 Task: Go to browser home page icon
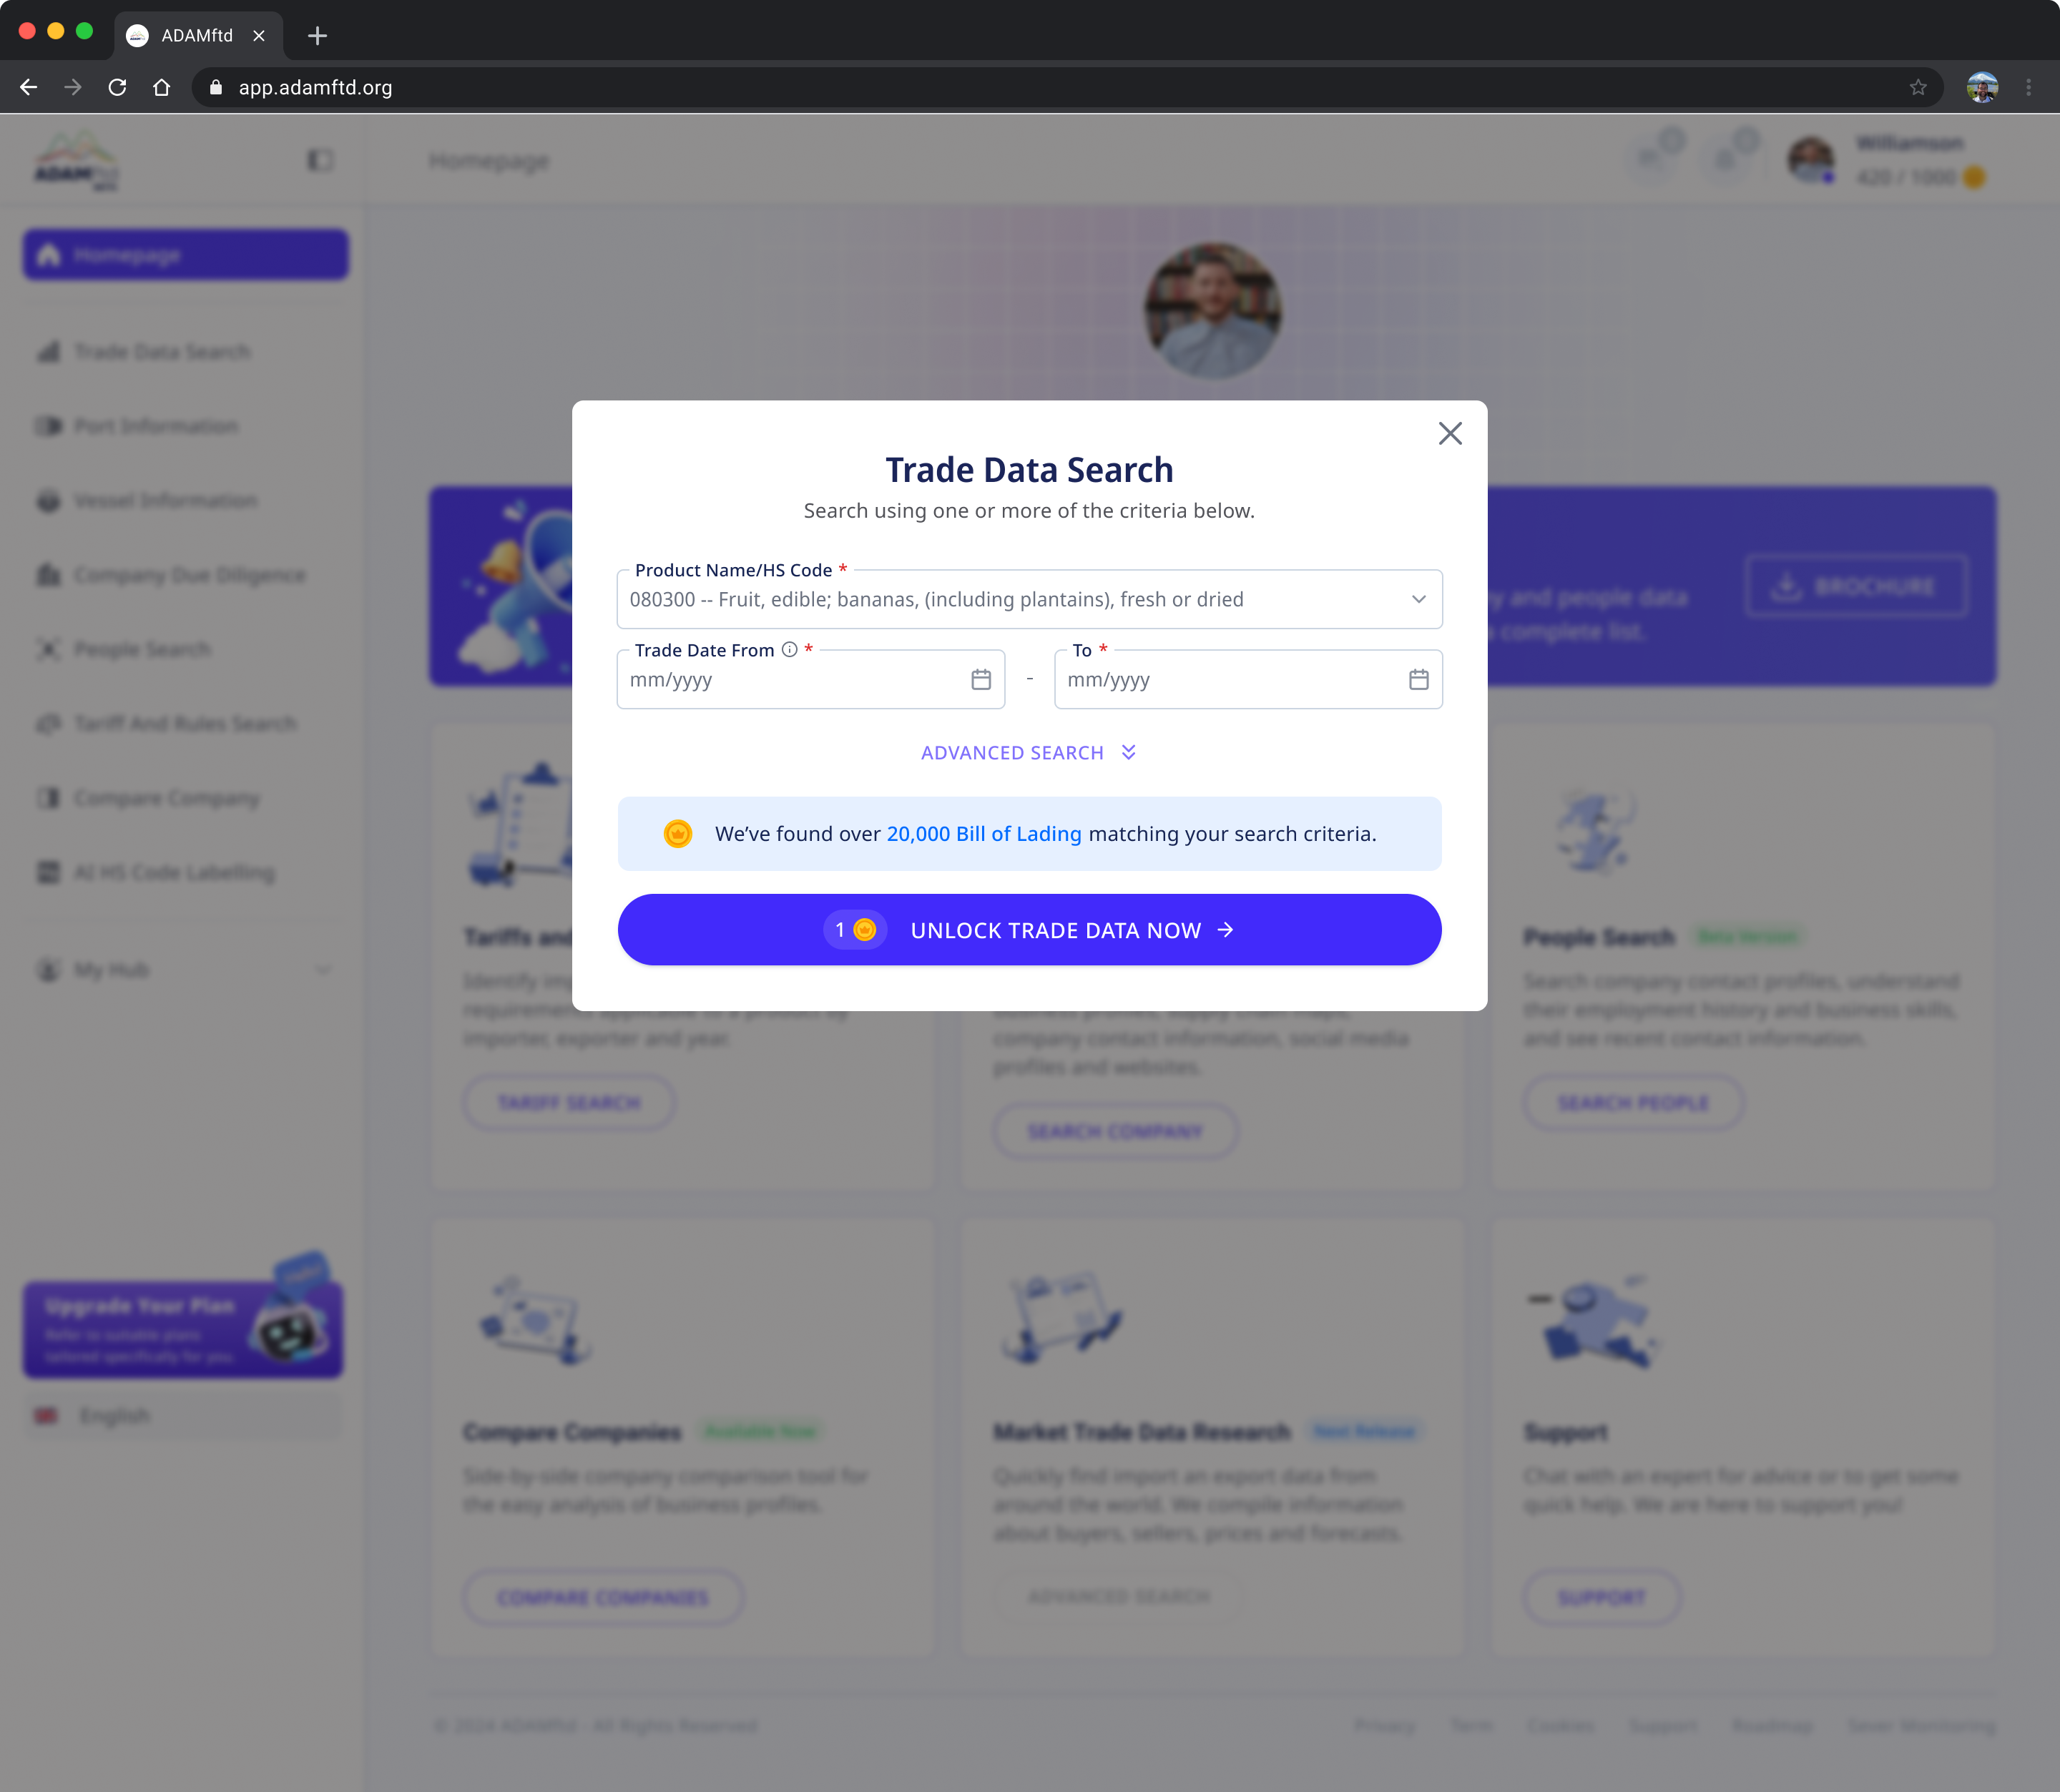(x=161, y=88)
